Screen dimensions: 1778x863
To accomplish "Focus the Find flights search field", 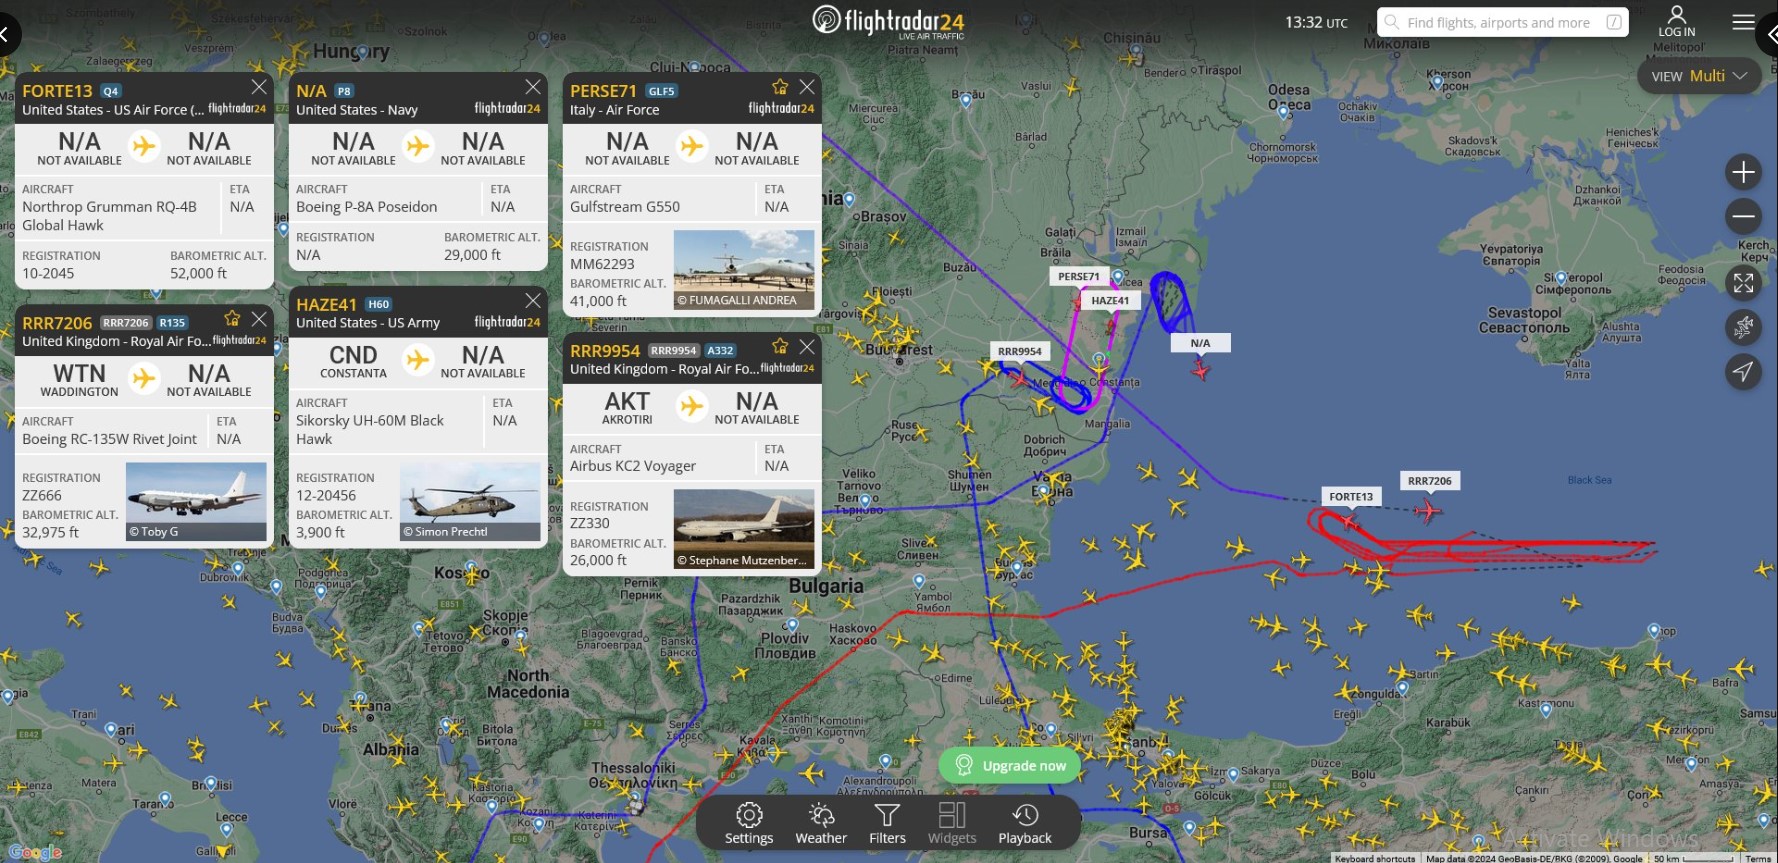I will click(1502, 22).
